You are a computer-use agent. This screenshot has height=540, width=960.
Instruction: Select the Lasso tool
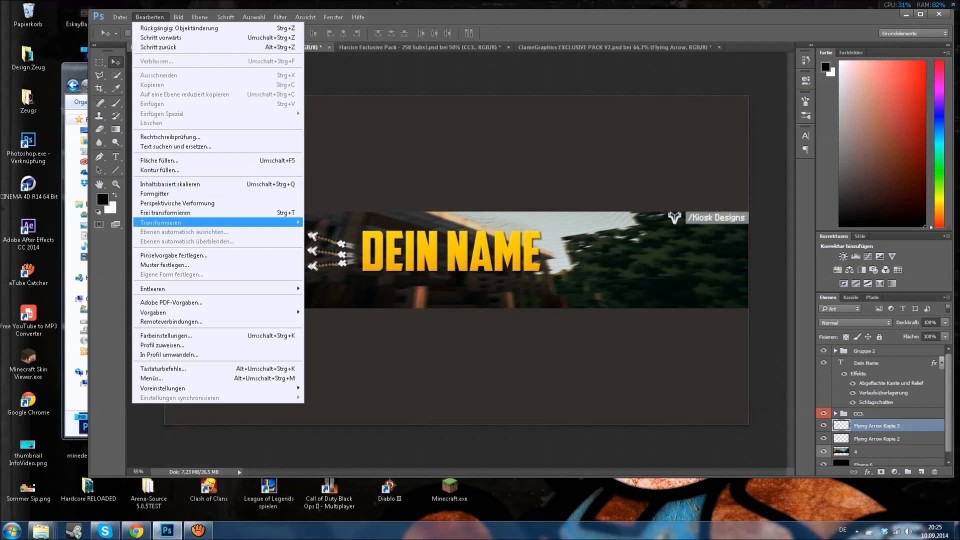click(x=99, y=75)
